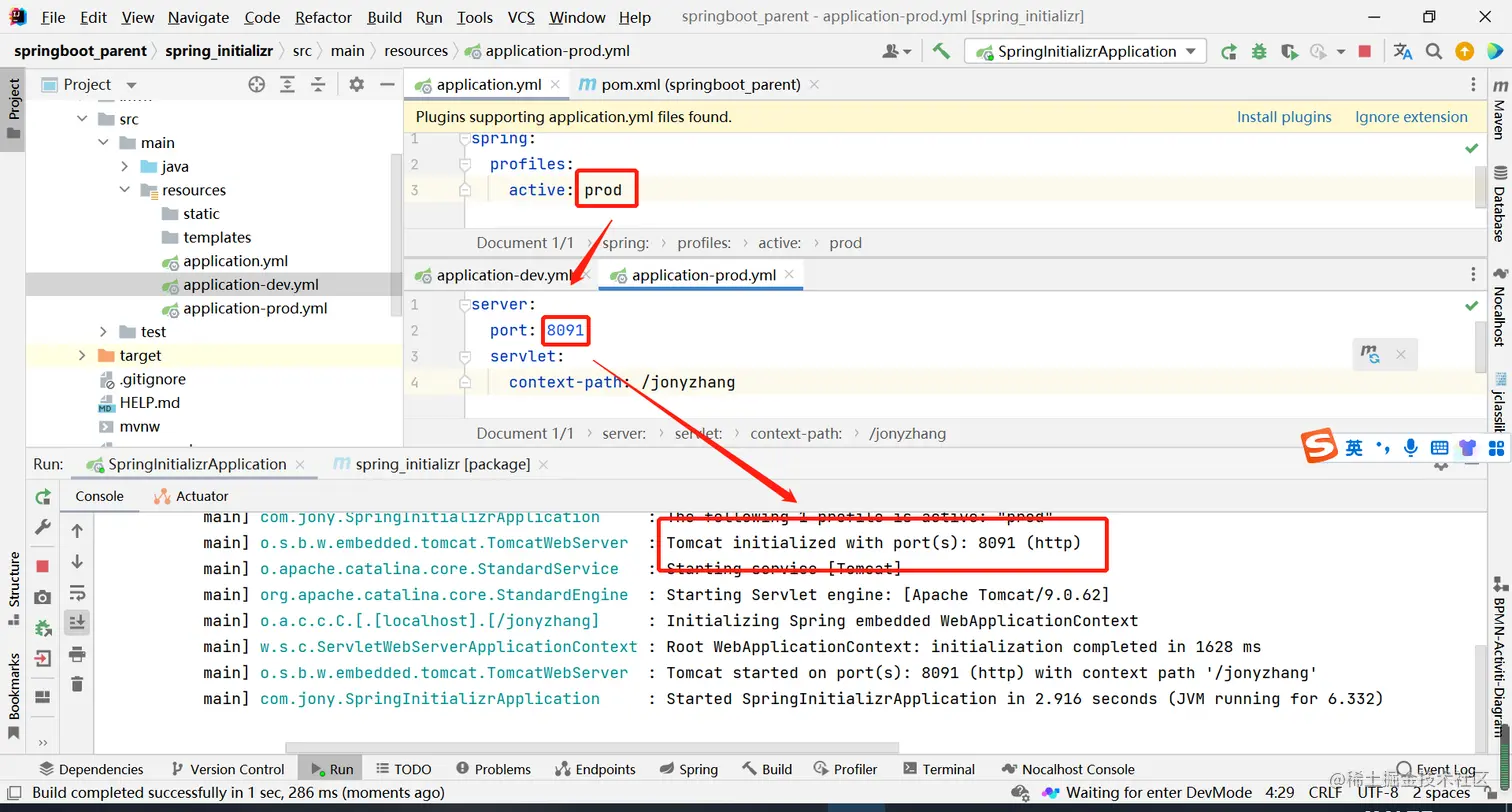This screenshot has height=812, width=1512.
Task: Expand all nodes in the Project panel
Action: [287, 85]
